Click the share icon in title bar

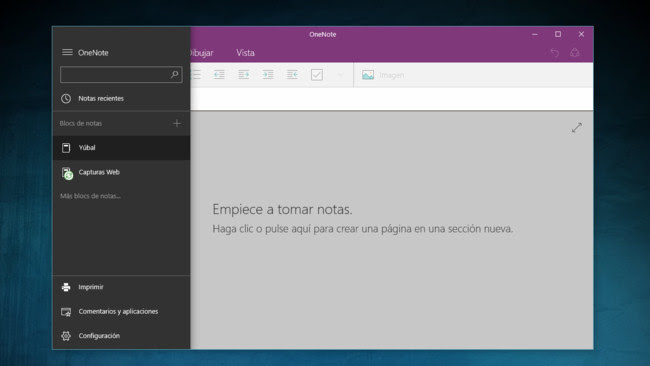pos(575,53)
